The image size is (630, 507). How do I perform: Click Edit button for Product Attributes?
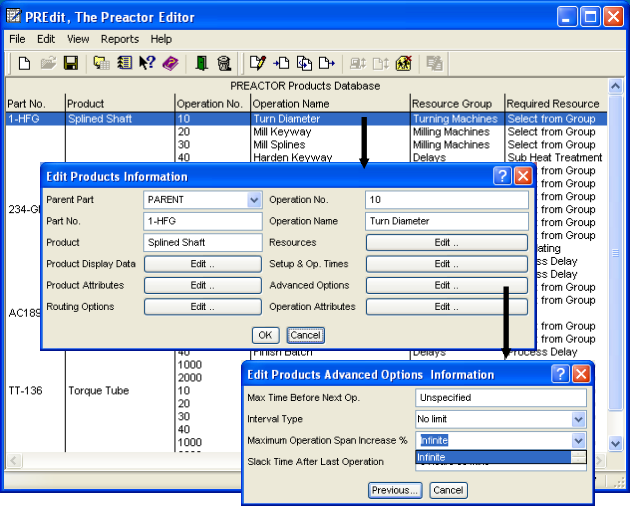coord(203,285)
